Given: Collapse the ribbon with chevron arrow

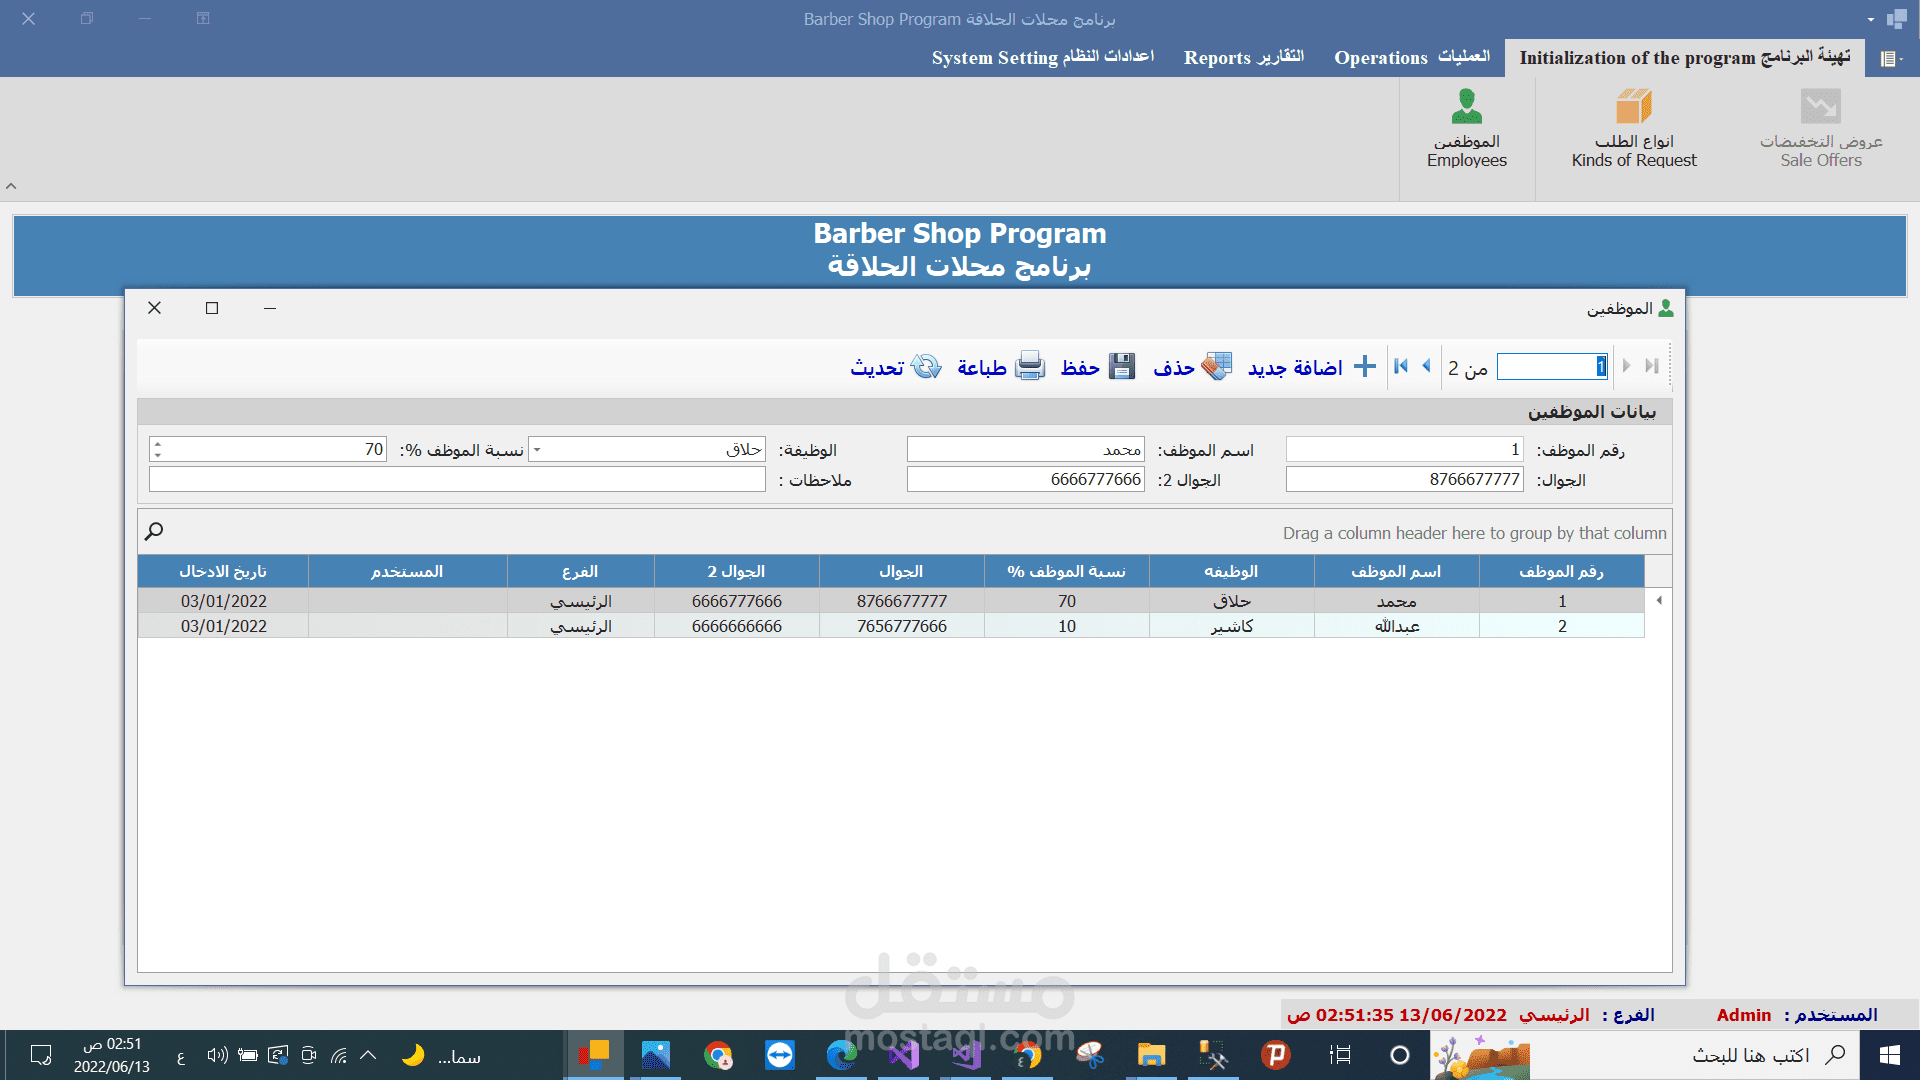Looking at the screenshot, I should point(11,186).
